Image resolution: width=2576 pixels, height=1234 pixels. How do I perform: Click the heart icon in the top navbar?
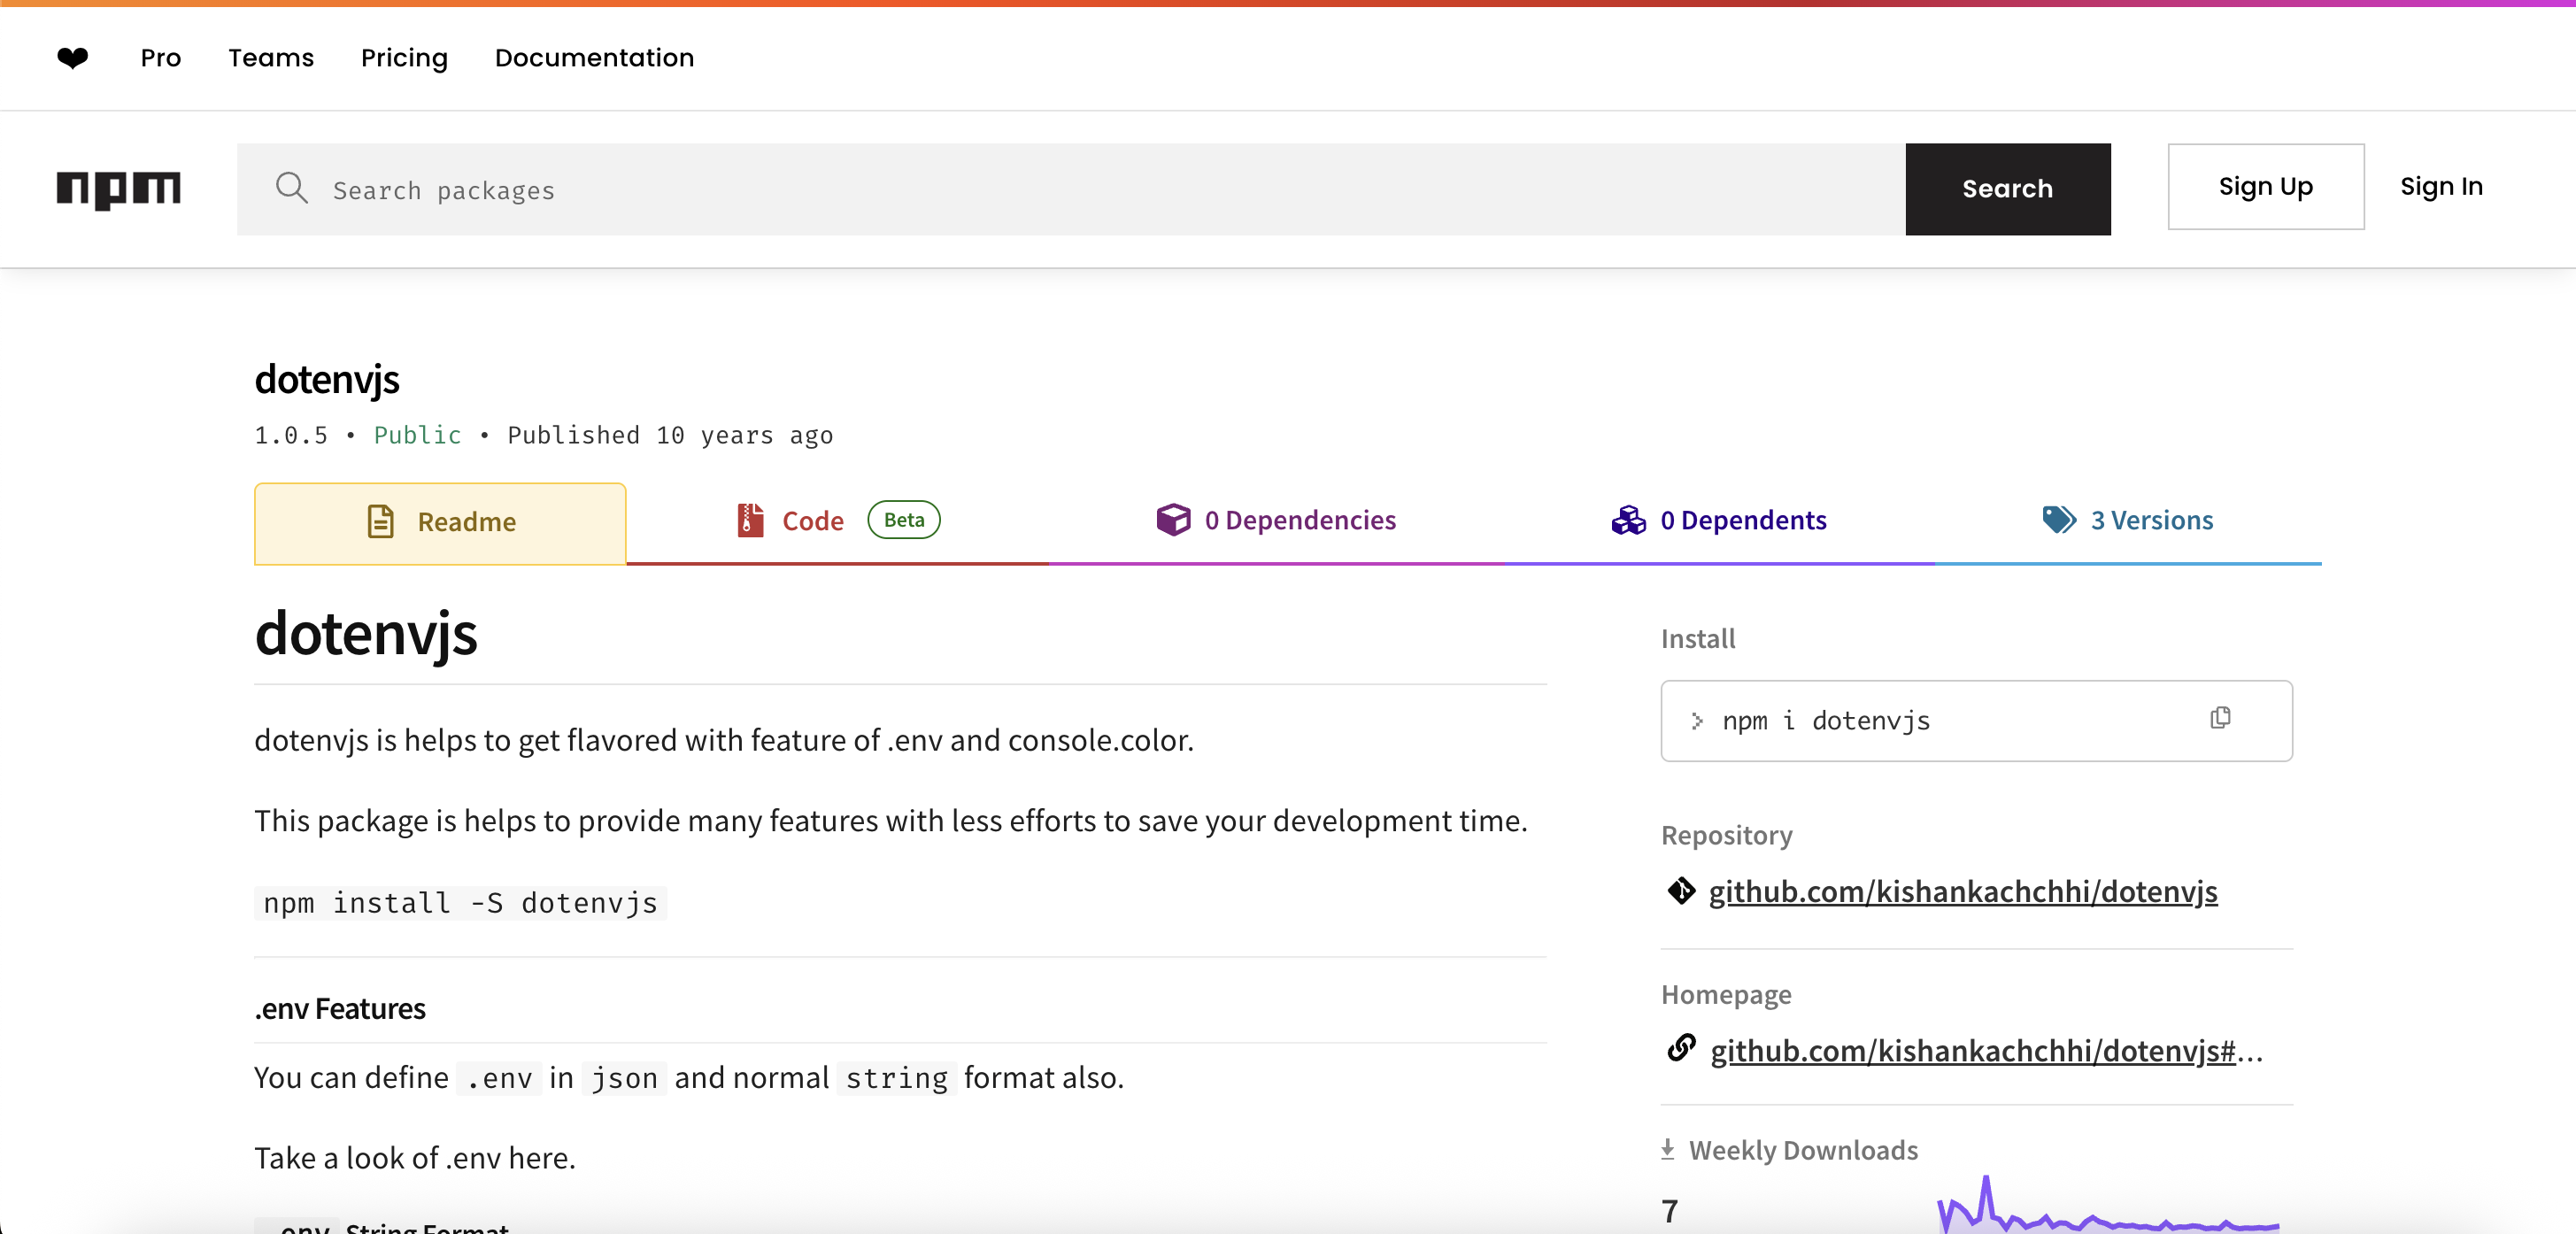tap(72, 58)
